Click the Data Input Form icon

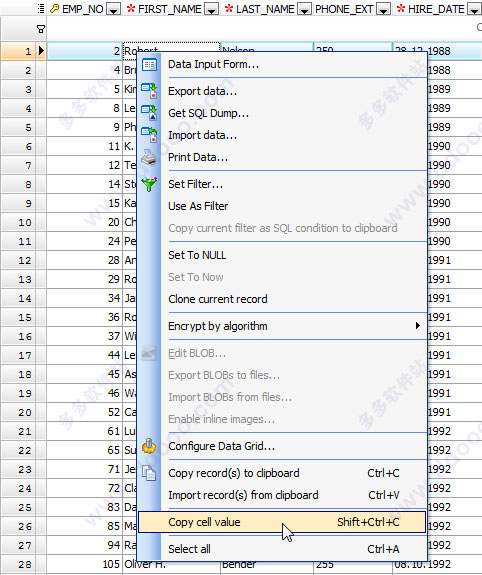149,65
